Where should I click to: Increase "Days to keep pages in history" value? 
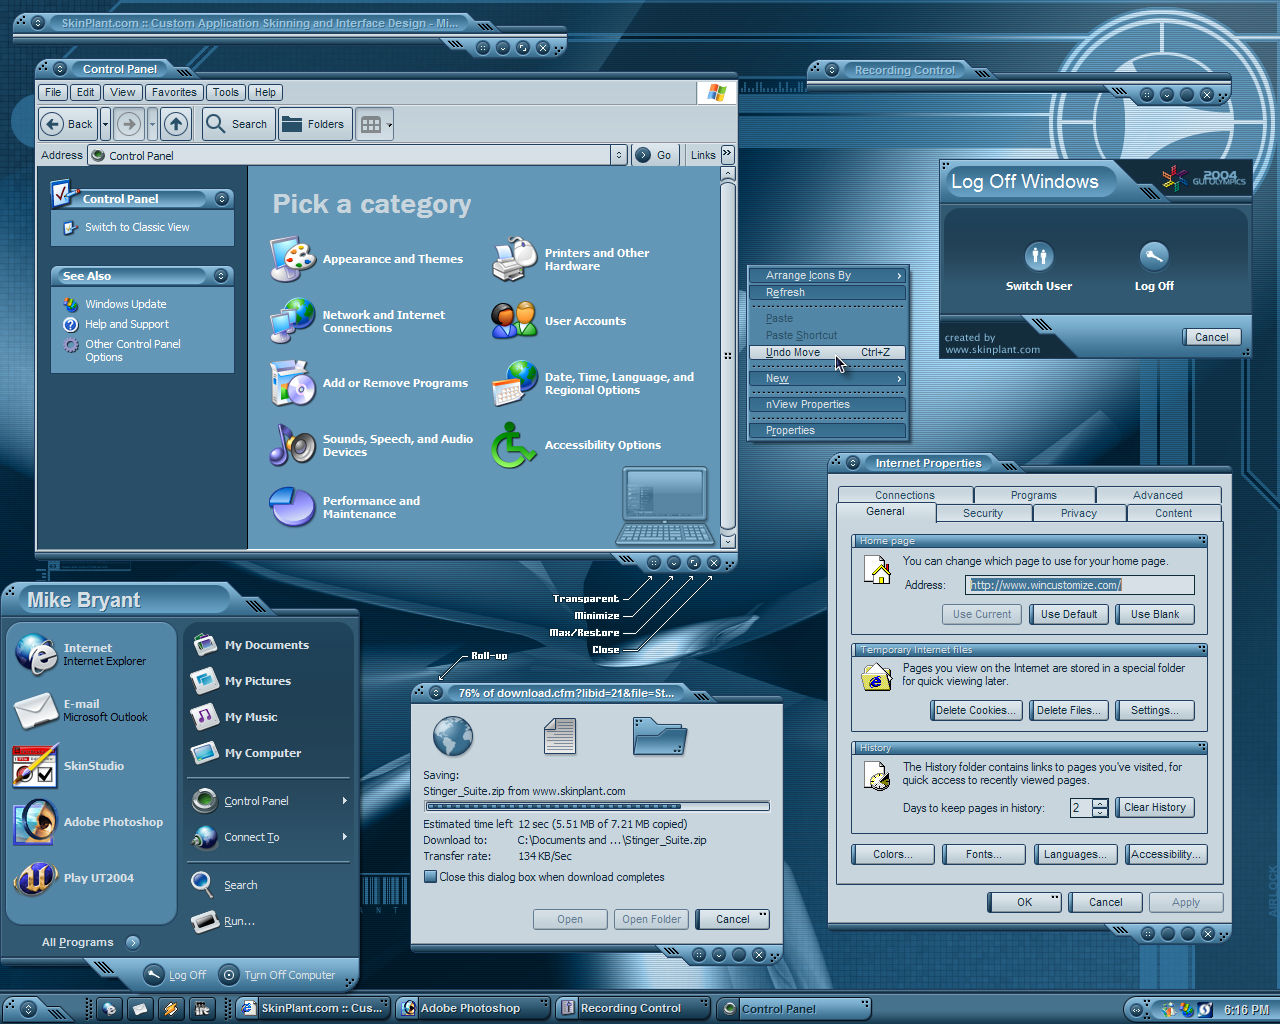click(1098, 803)
